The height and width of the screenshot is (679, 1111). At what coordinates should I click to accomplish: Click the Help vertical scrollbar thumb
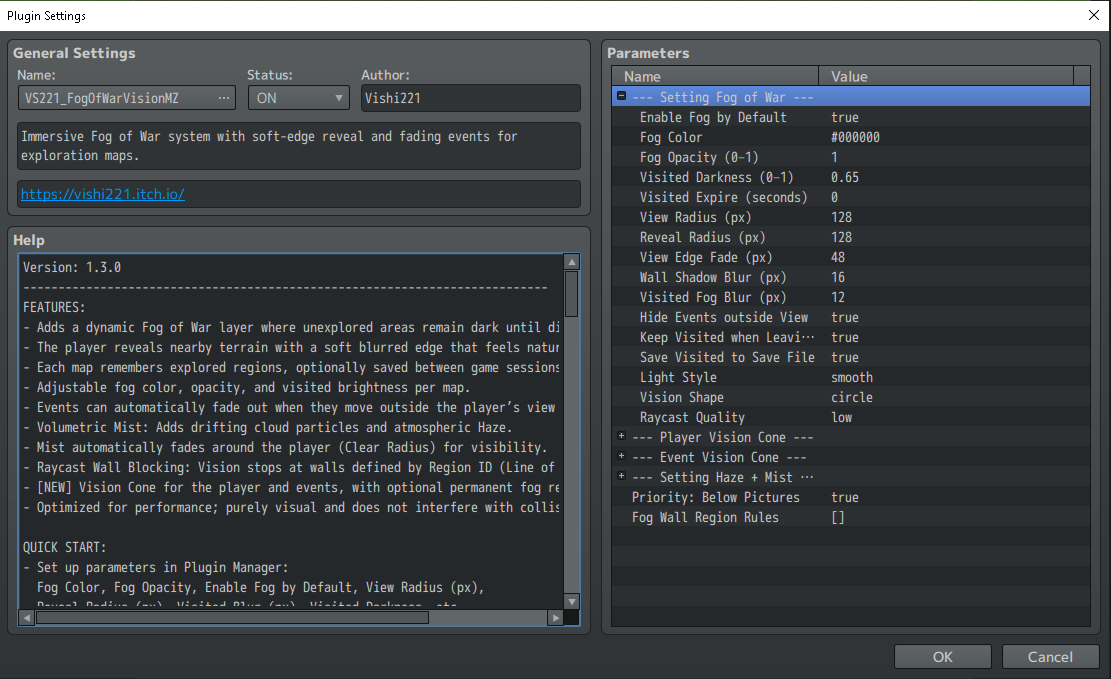[572, 293]
